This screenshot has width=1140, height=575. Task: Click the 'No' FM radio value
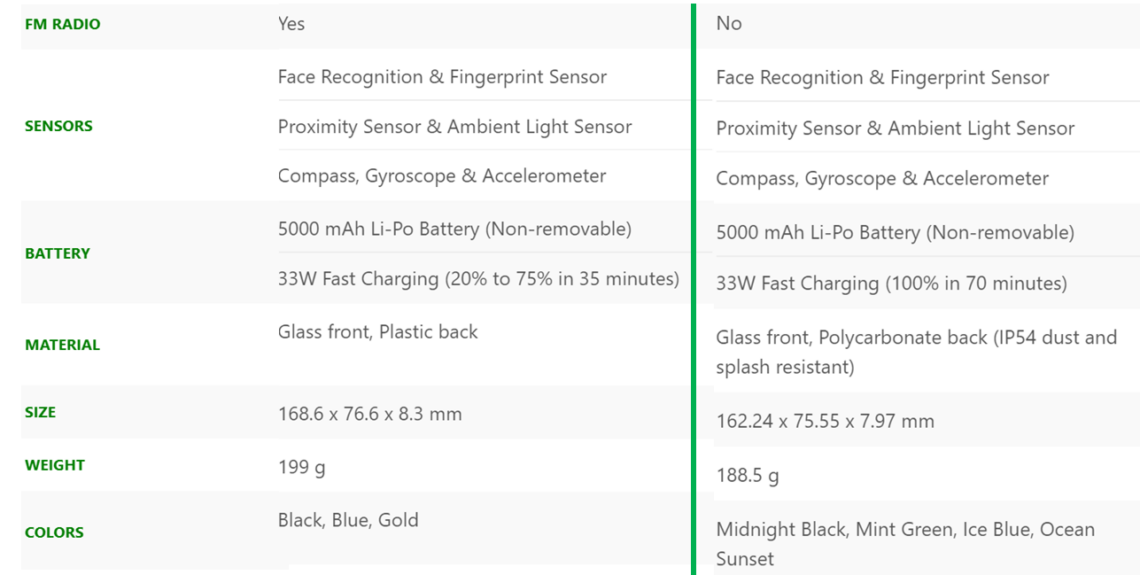click(728, 23)
